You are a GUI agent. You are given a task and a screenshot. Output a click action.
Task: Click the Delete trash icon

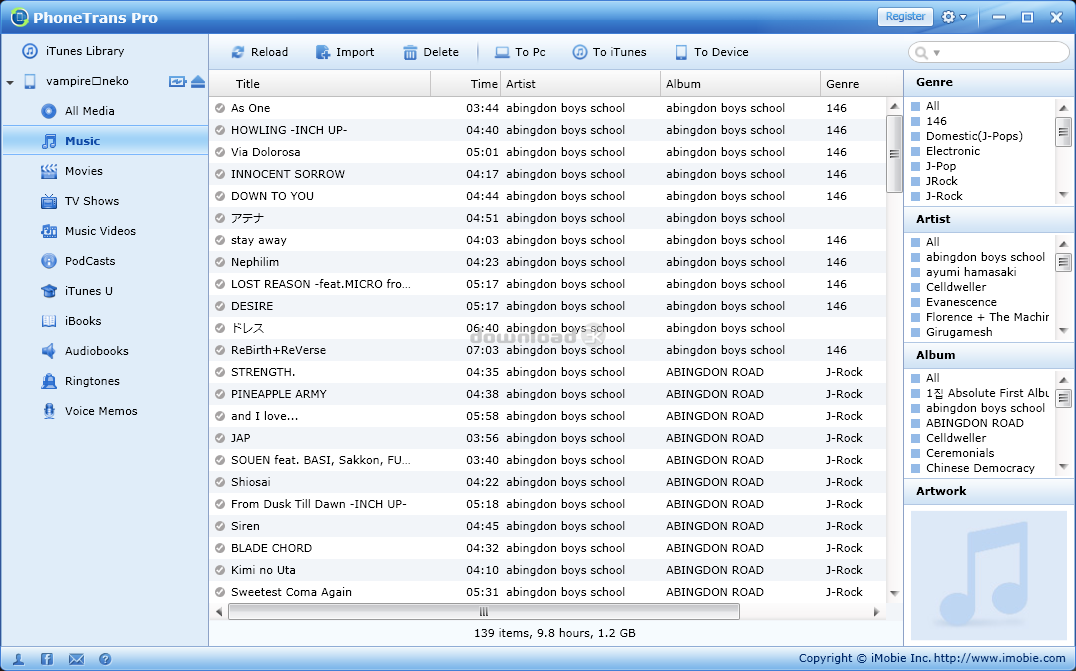(410, 52)
